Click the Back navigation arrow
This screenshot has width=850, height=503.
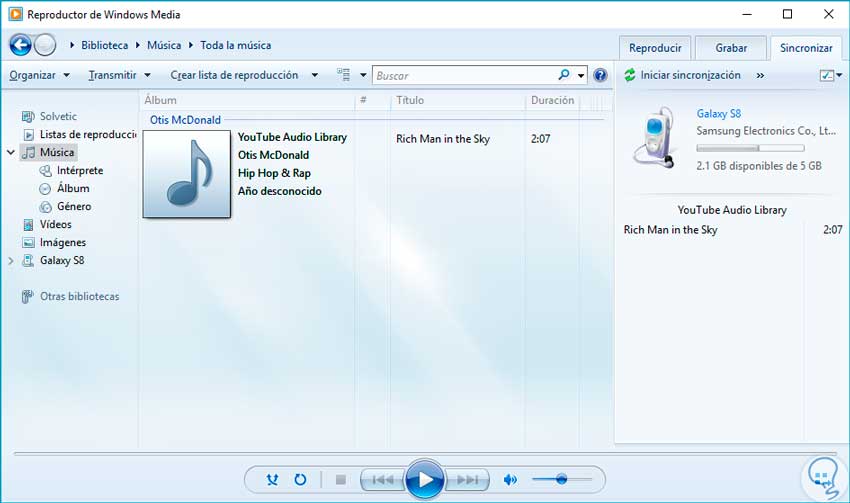coord(21,45)
